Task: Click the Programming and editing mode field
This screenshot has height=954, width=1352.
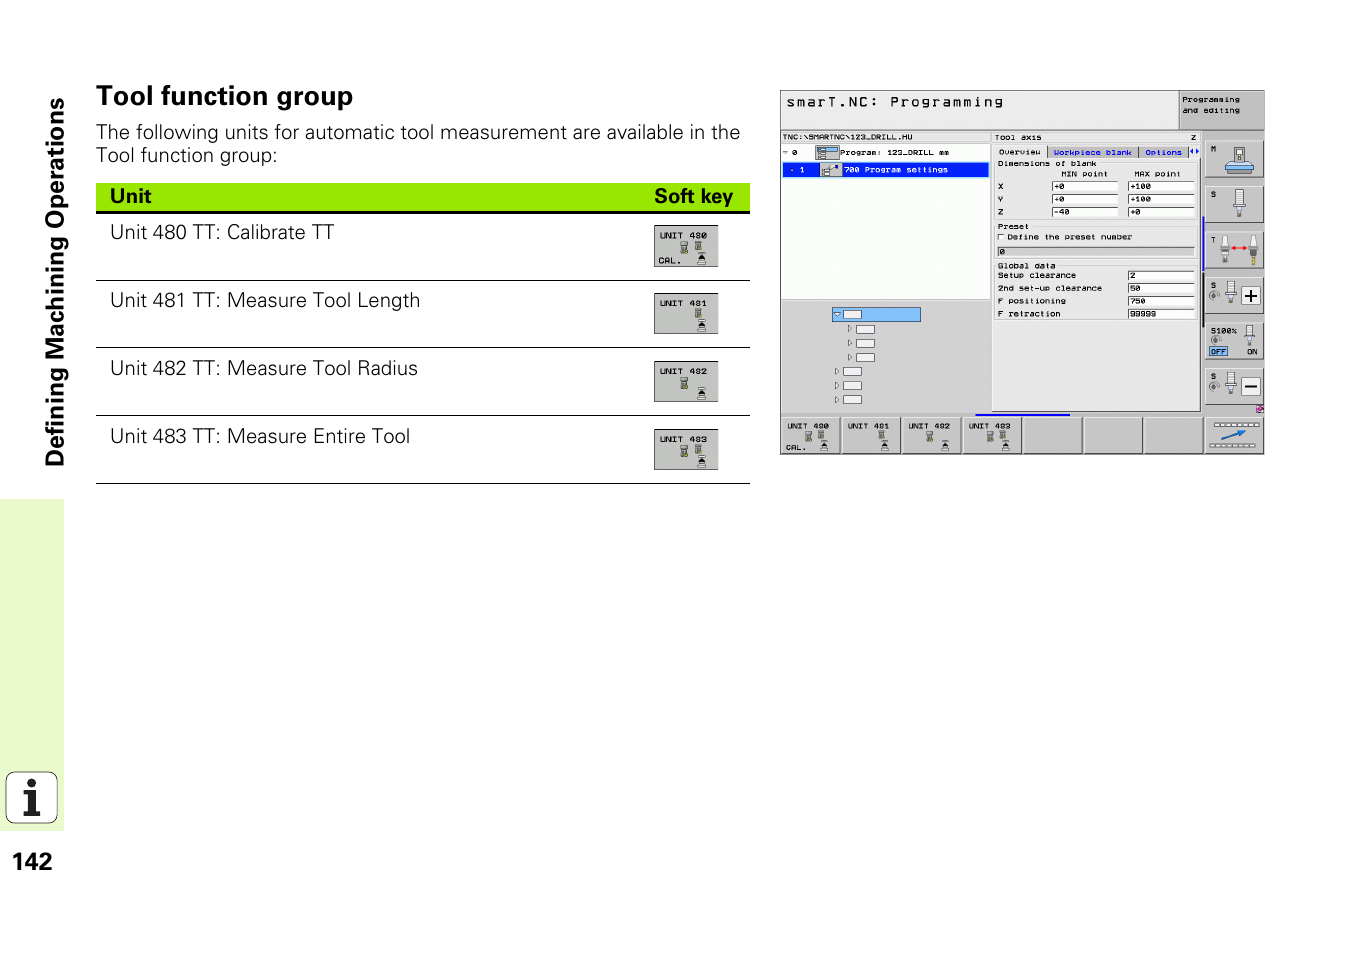Action: click(x=1221, y=110)
